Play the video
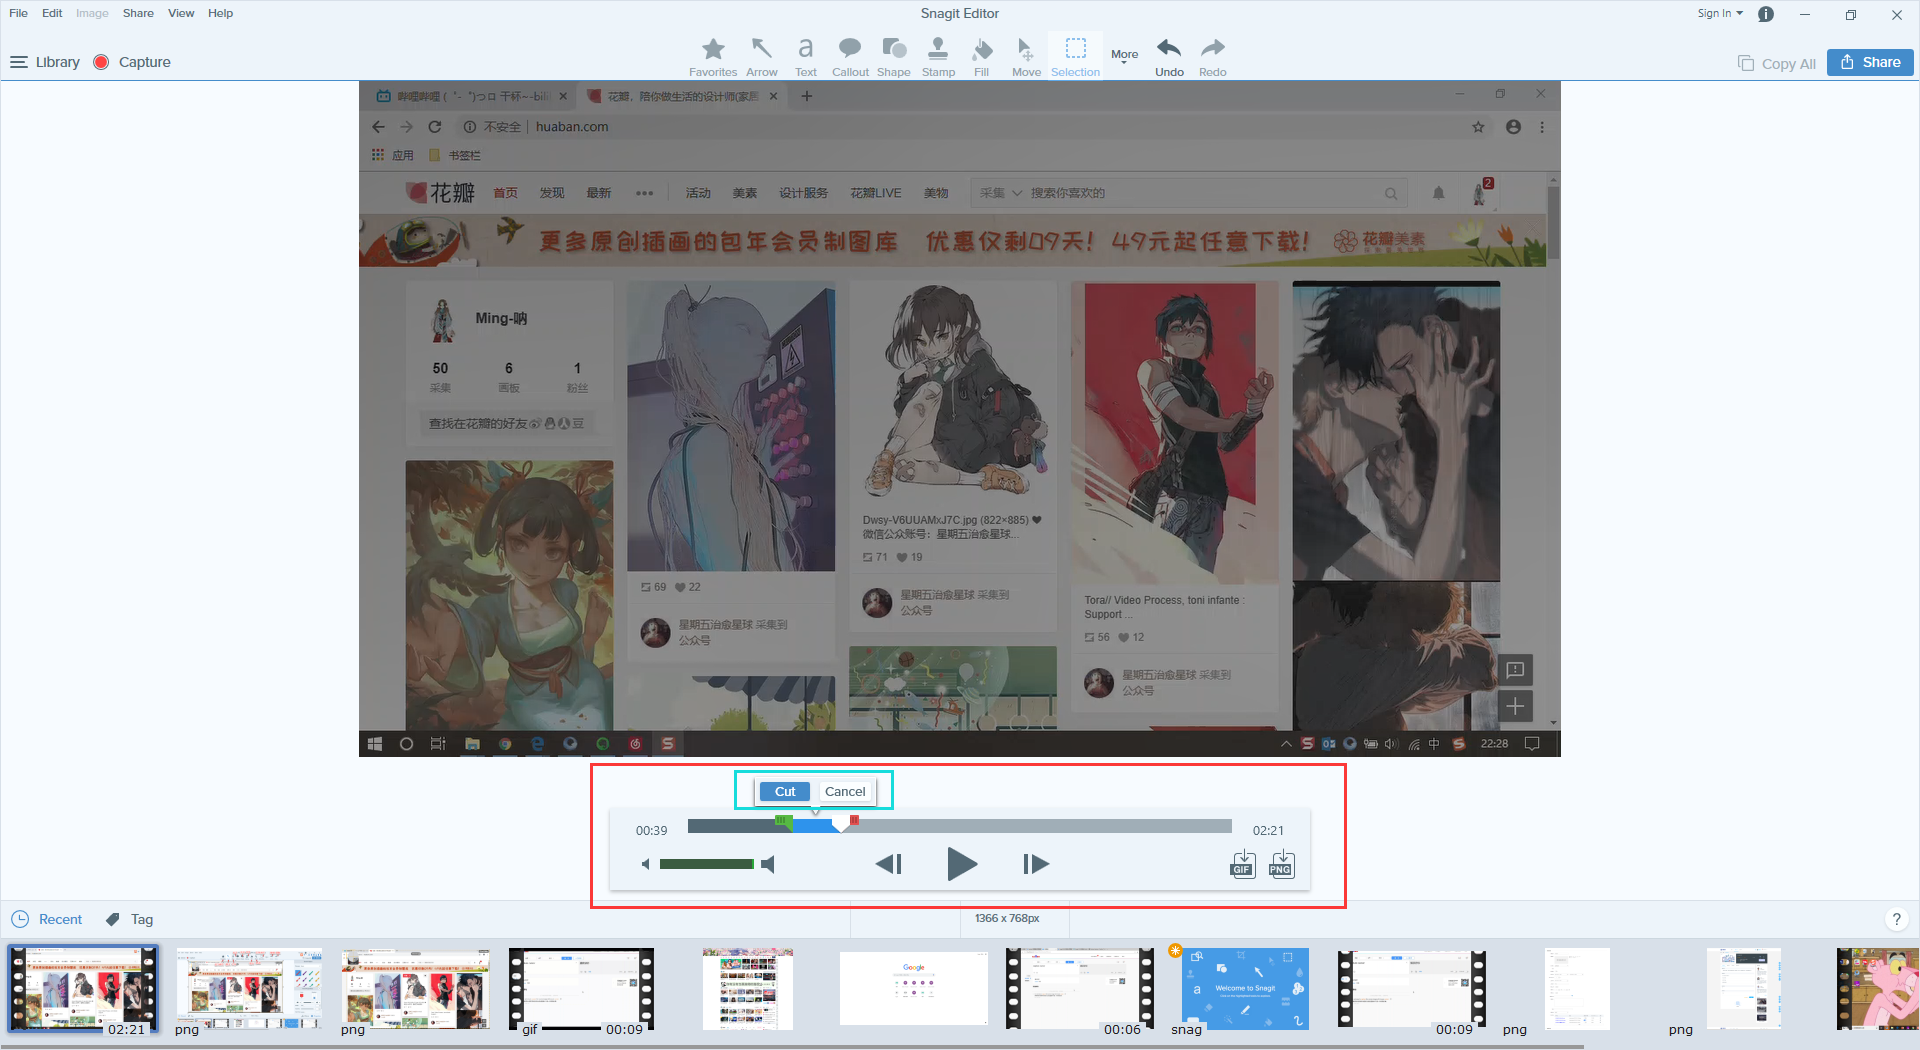Viewport: 1920px width, 1050px height. pyautogui.click(x=961, y=864)
